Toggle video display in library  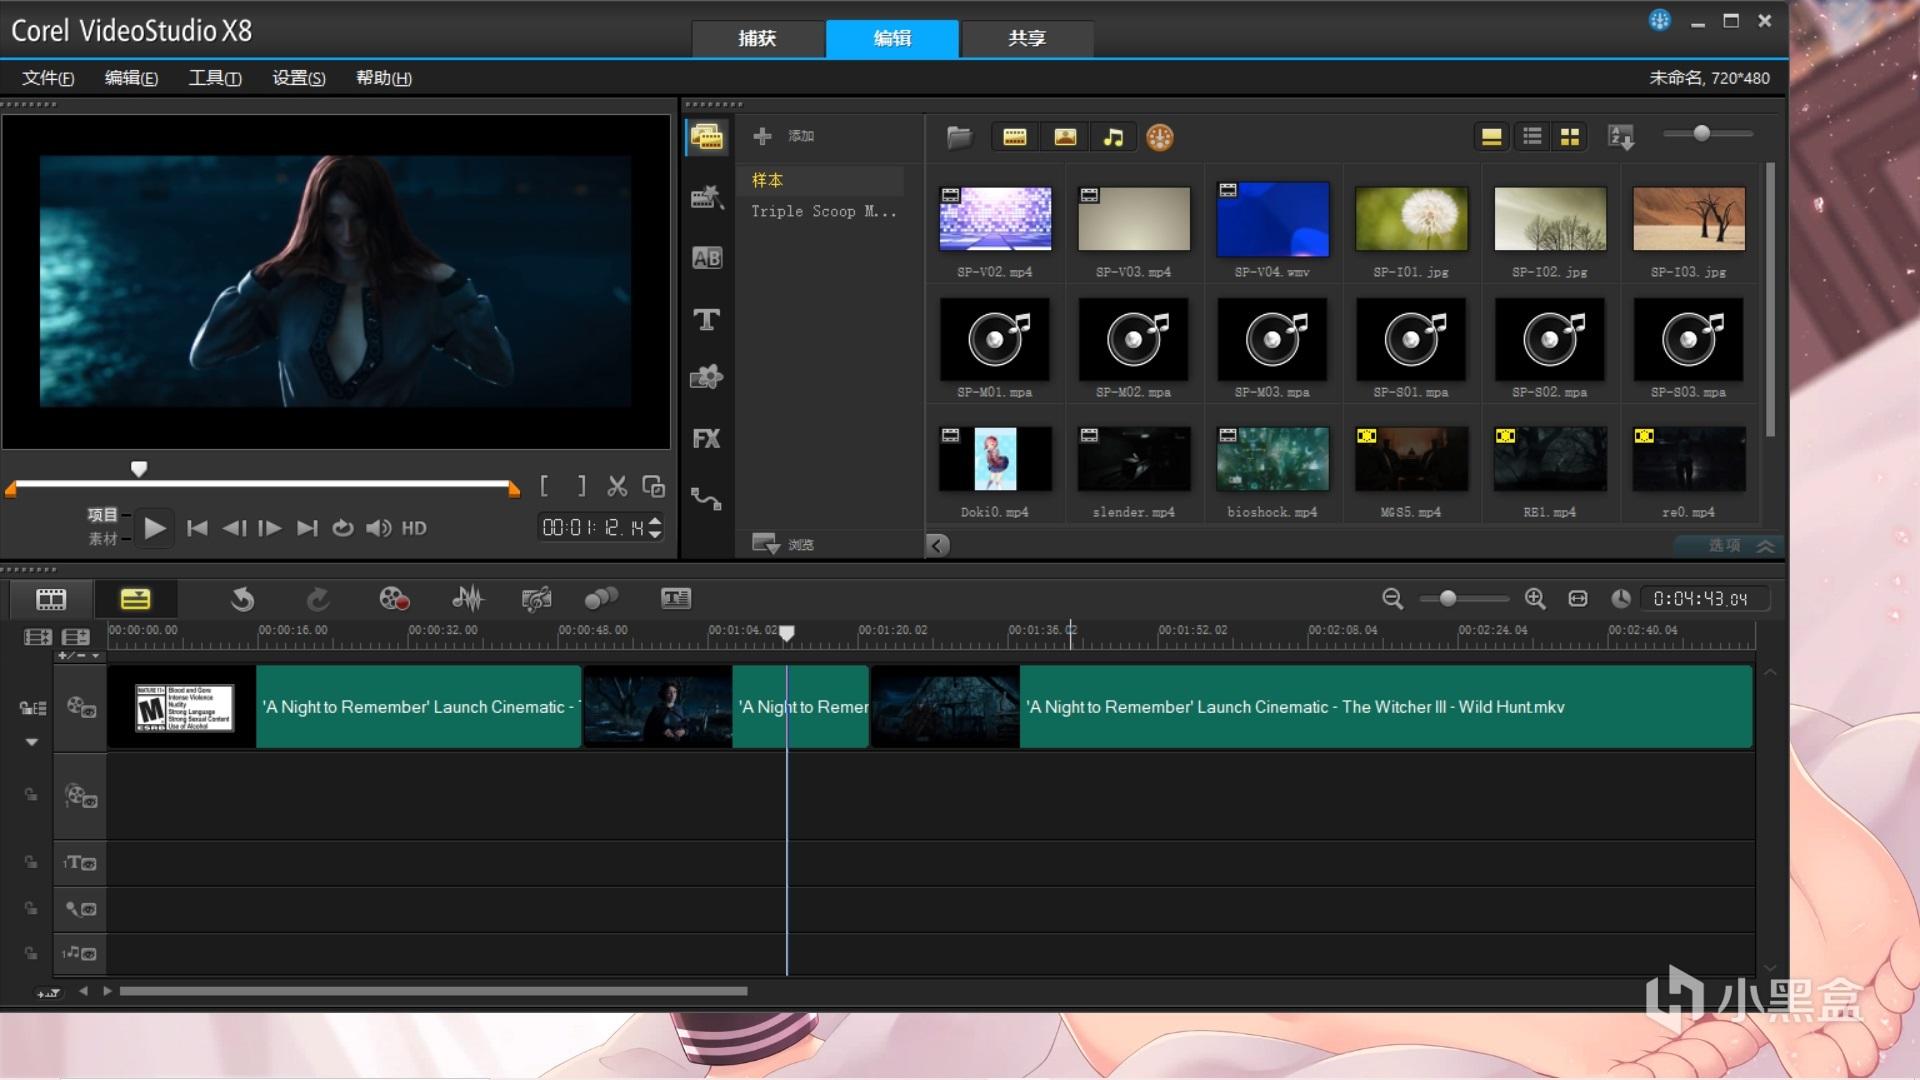click(x=1015, y=137)
